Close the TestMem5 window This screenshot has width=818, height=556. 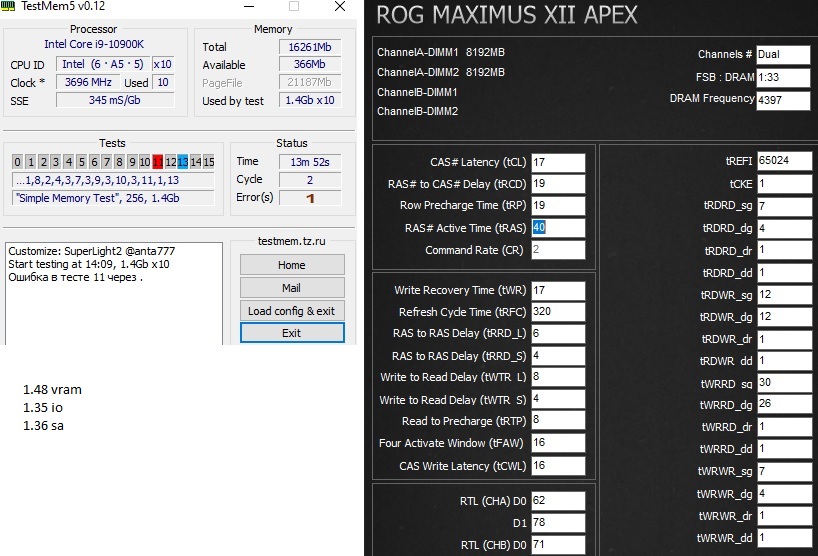tap(340, 6)
